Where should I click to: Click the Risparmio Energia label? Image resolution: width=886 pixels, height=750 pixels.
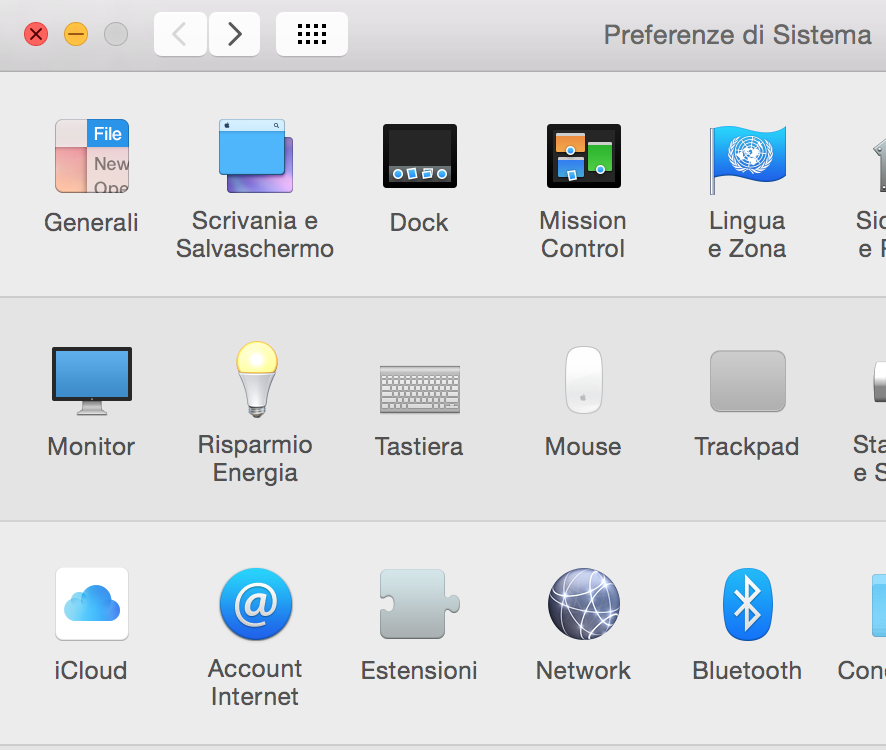(x=255, y=458)
